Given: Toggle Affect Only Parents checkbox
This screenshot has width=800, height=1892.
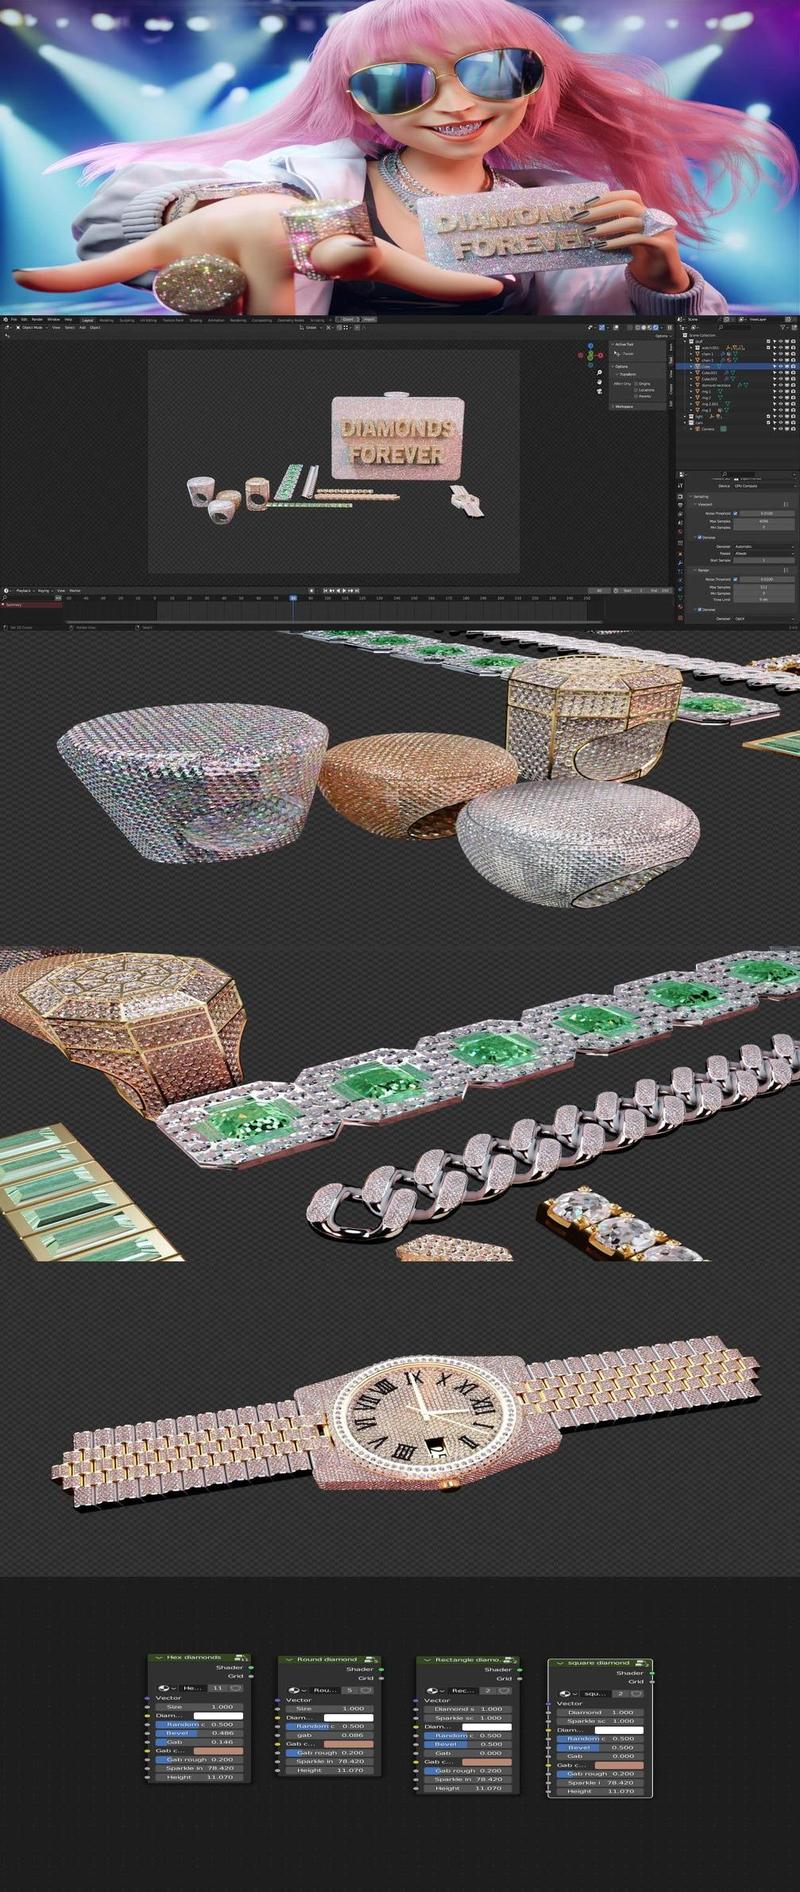Looking at the screenshot, I should 636,396.
